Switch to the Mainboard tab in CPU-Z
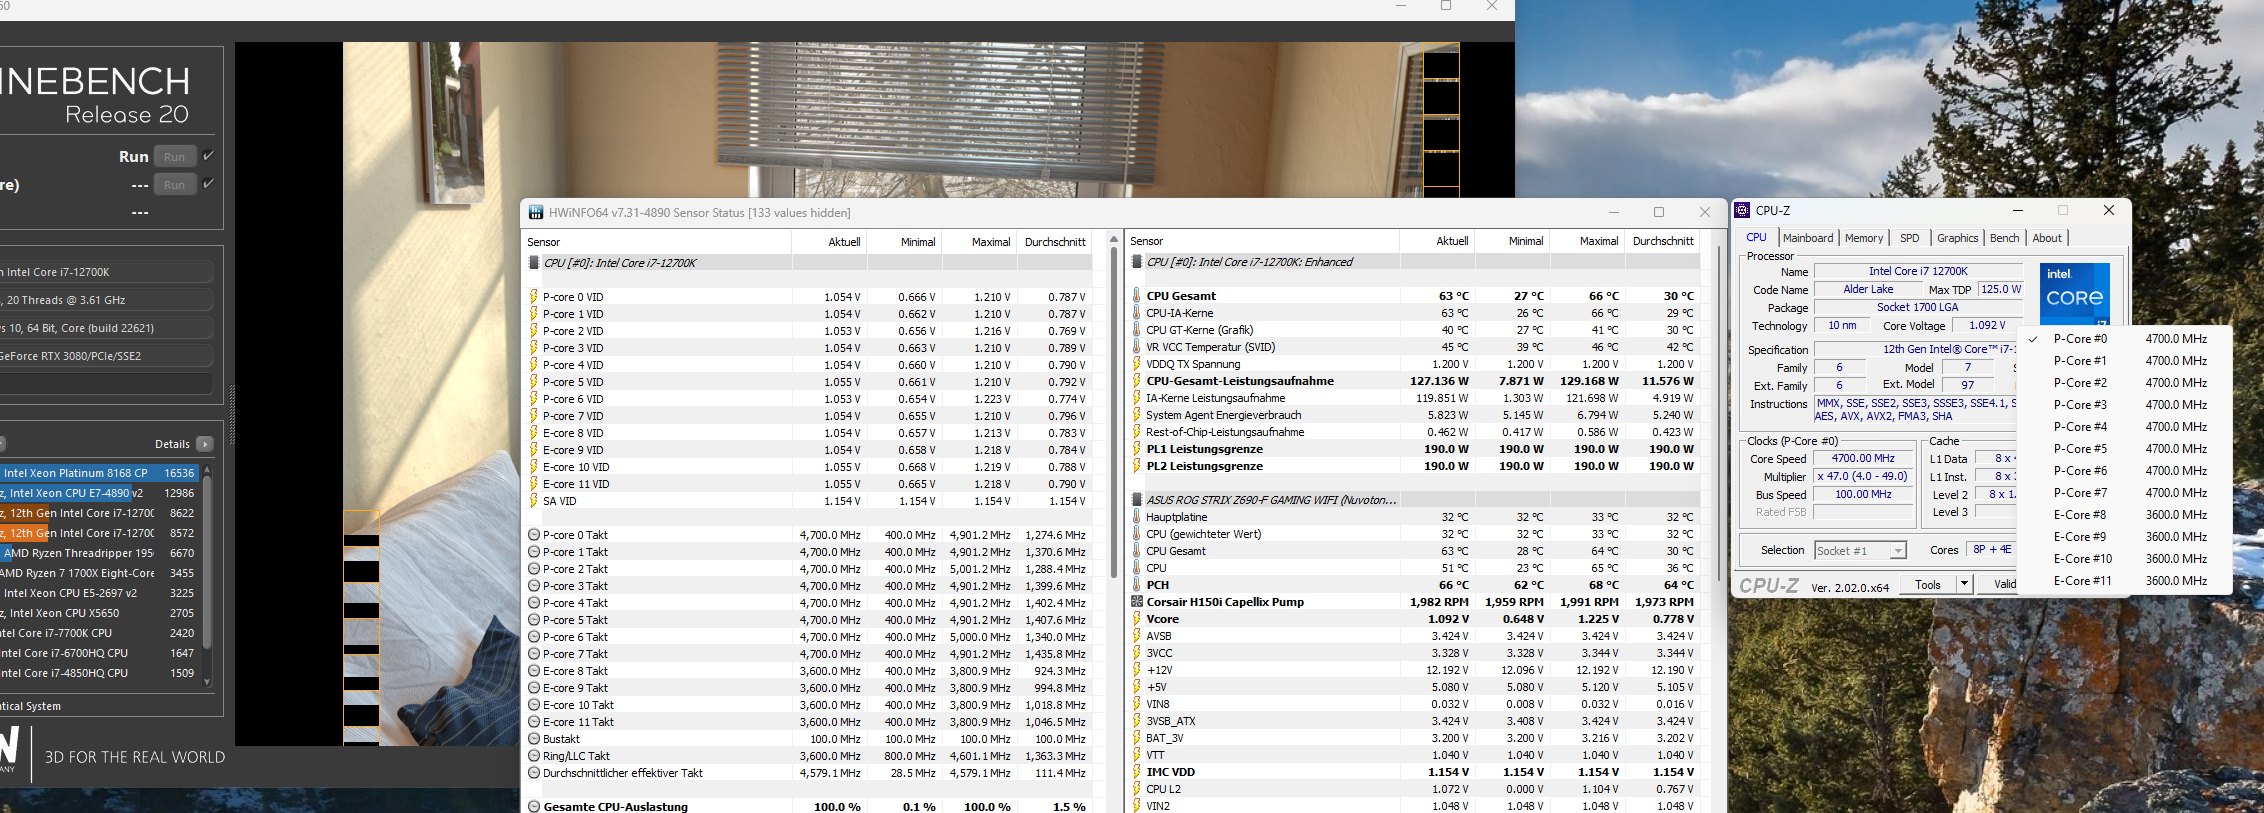This screenshot has height=813, width=2264. click(x=1808, y=238)
